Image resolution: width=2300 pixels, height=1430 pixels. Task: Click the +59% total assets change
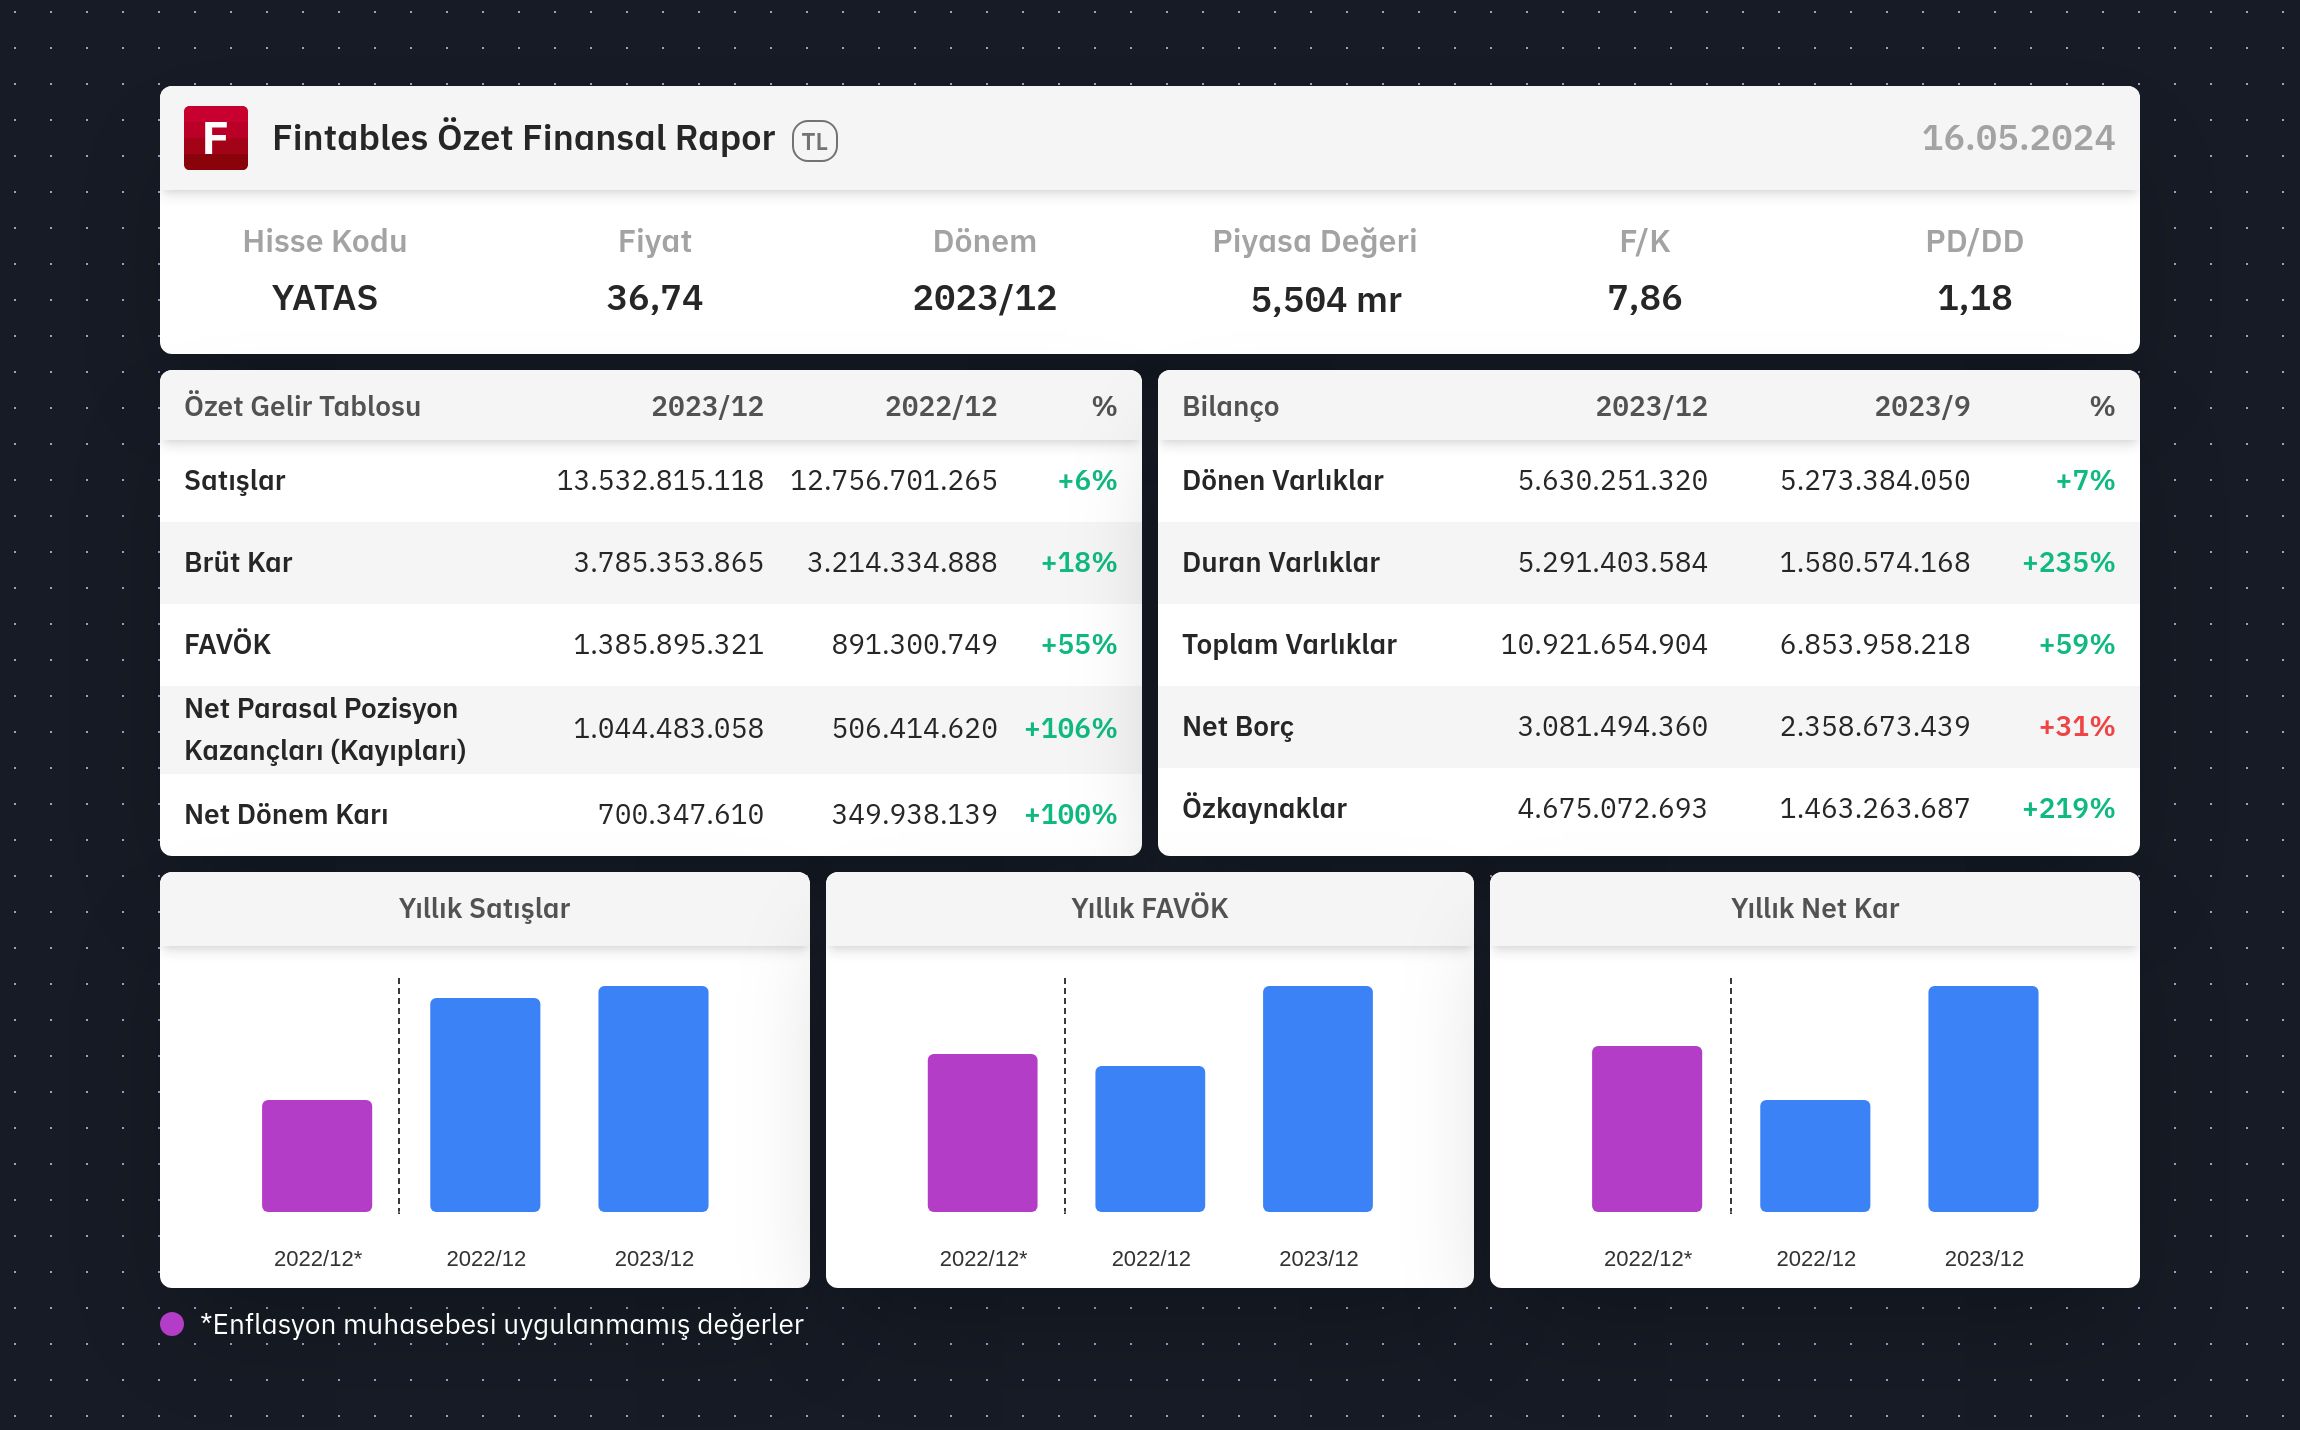[x=2077, y=644]
